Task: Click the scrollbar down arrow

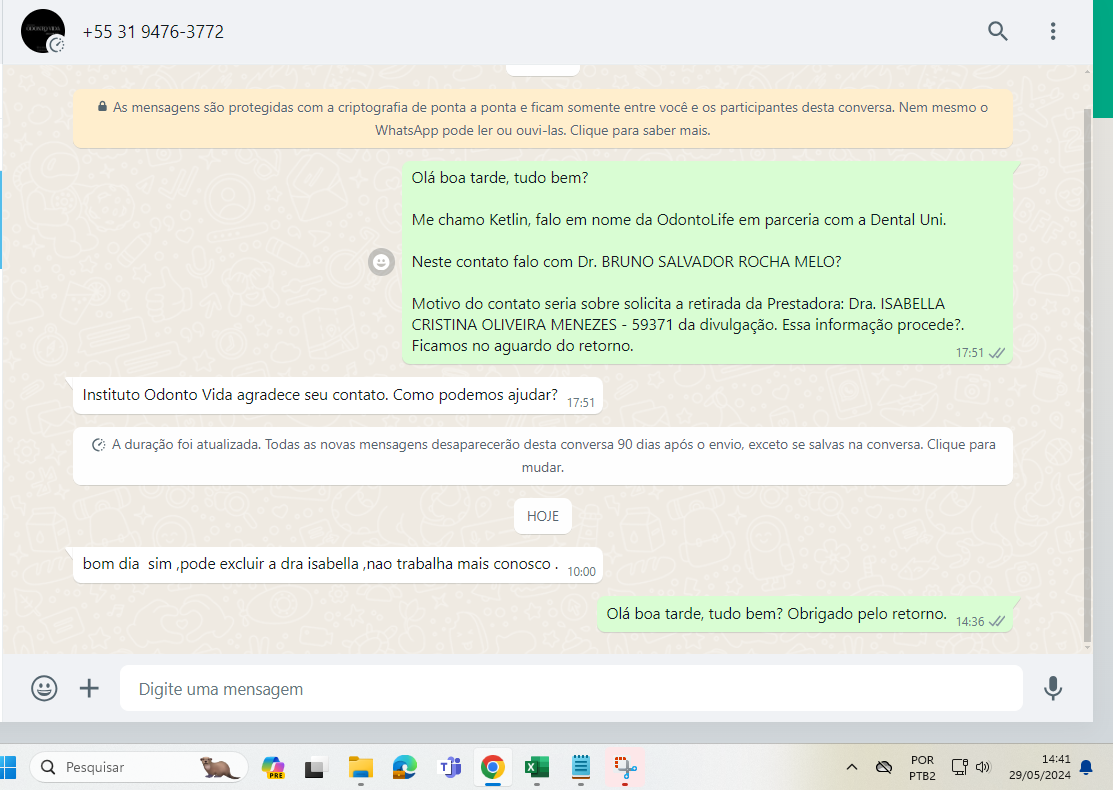Action: pyautogui.click(x=1087, y=647)
